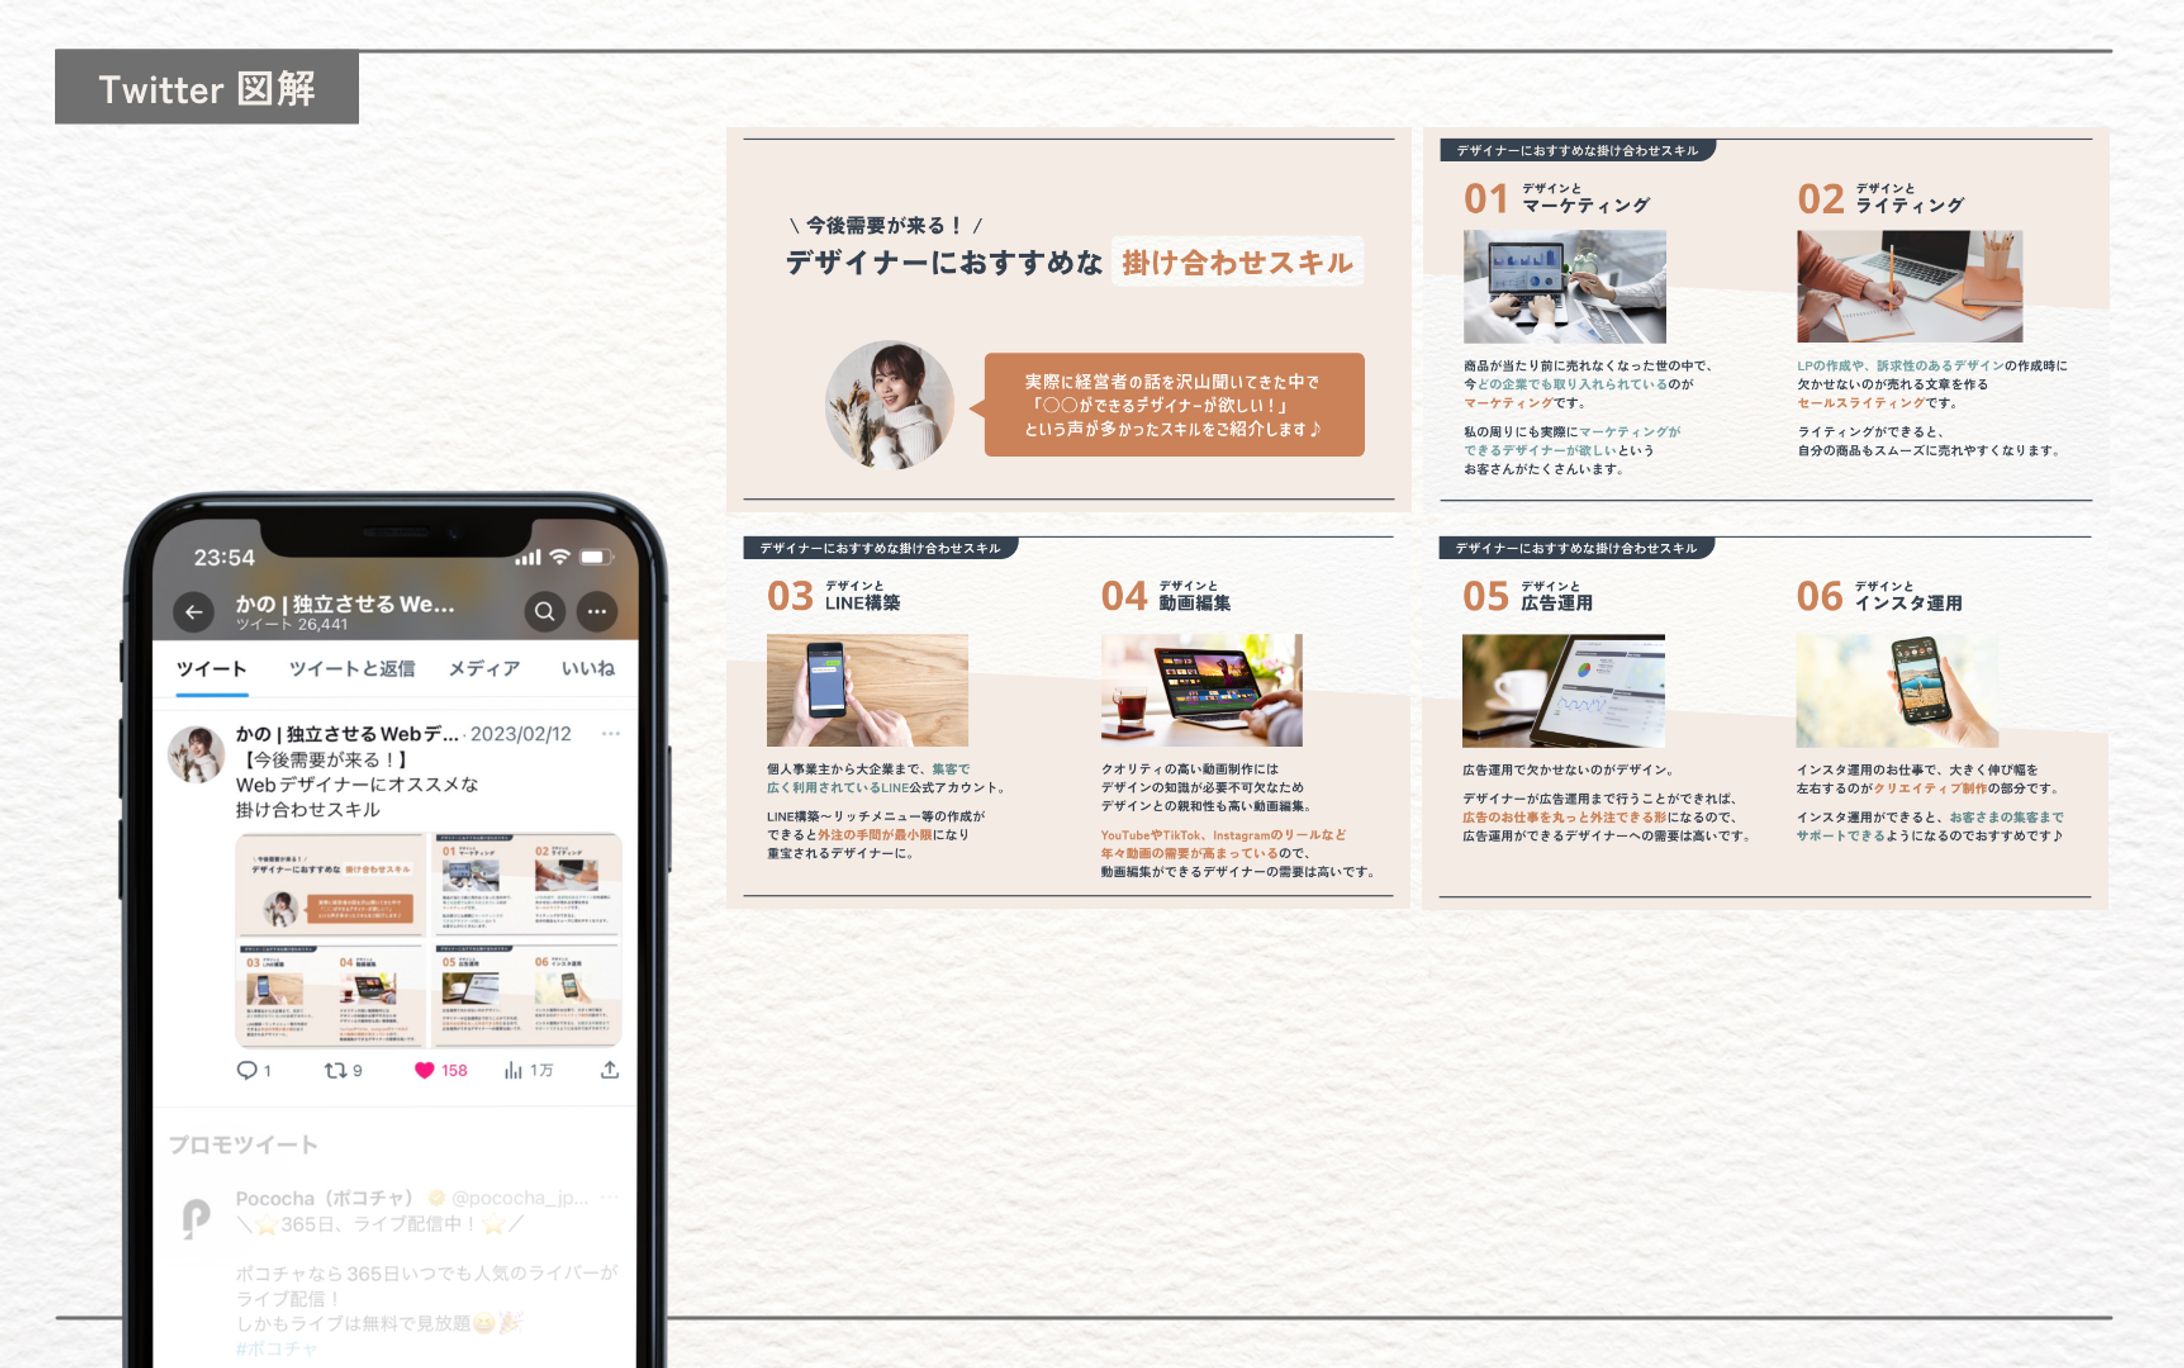Open first image thumbnail in tweet
The image size is (2184, 1368).
332,886
